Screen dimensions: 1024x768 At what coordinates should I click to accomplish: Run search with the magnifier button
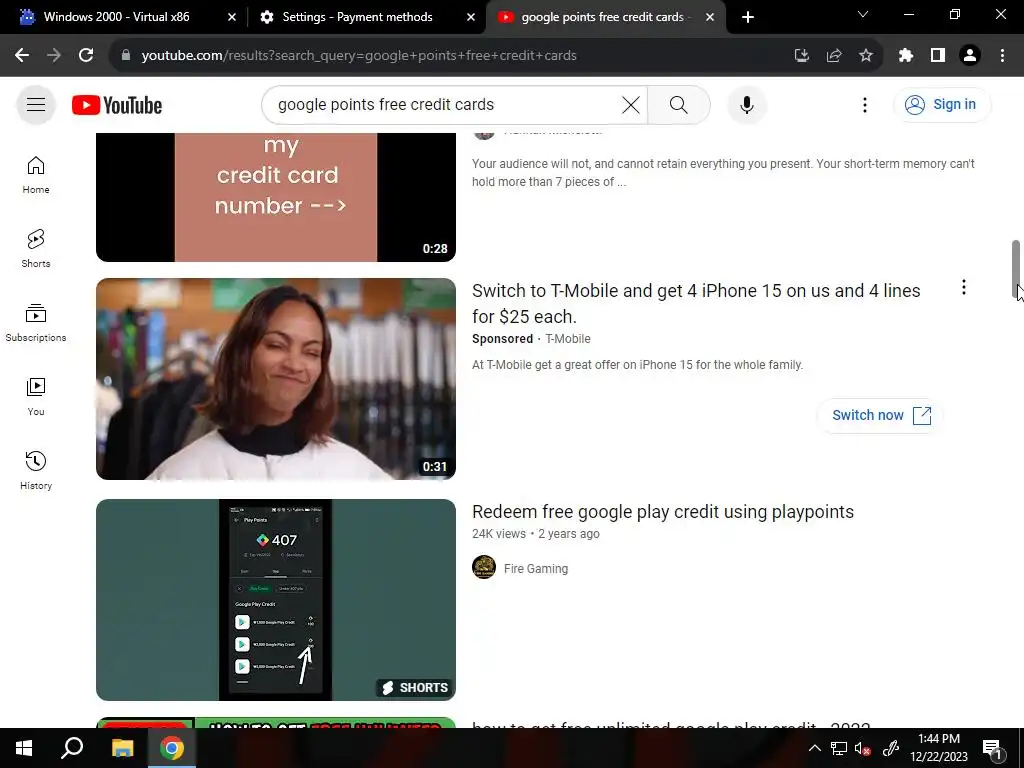point(679,104)
